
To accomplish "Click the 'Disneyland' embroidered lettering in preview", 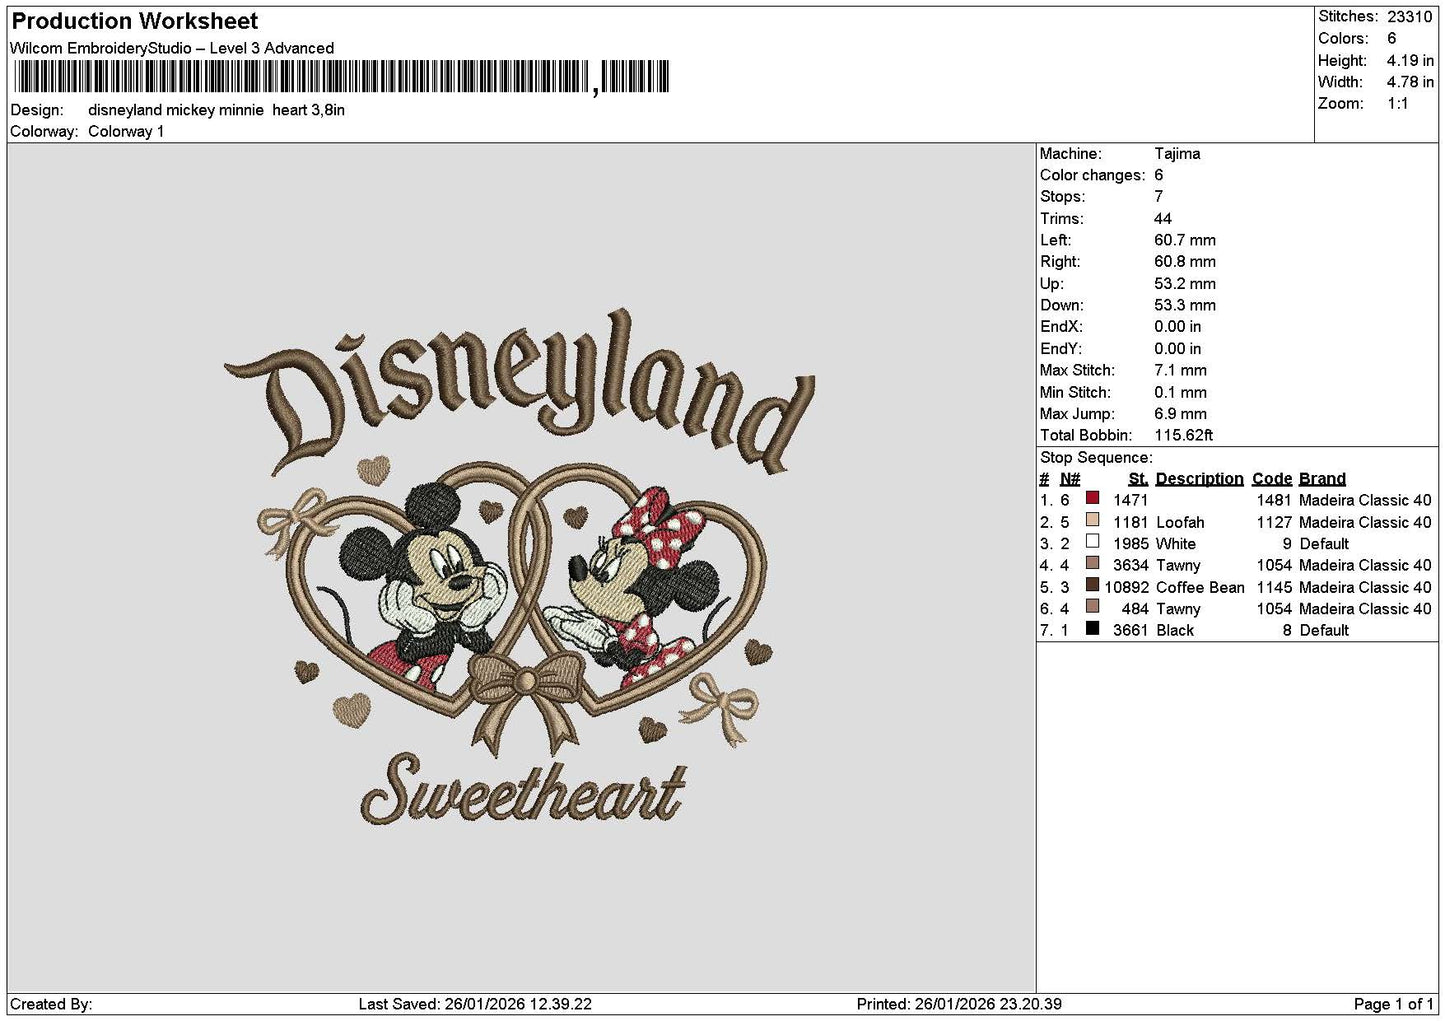I will coord(520,393).
